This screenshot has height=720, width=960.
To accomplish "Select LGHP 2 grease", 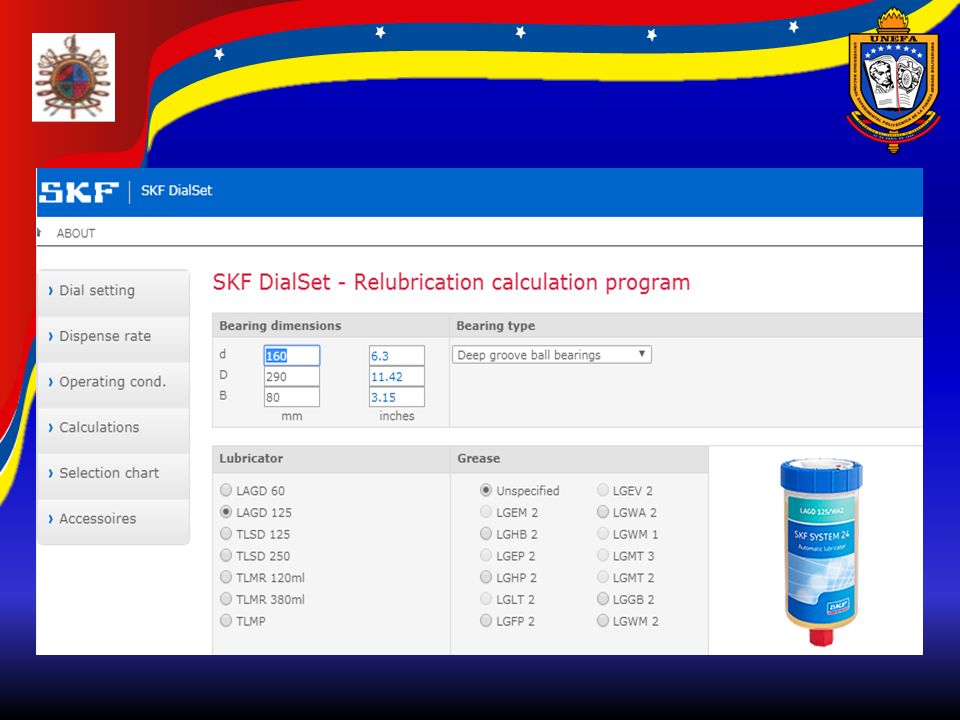I will tap(486, 577).
